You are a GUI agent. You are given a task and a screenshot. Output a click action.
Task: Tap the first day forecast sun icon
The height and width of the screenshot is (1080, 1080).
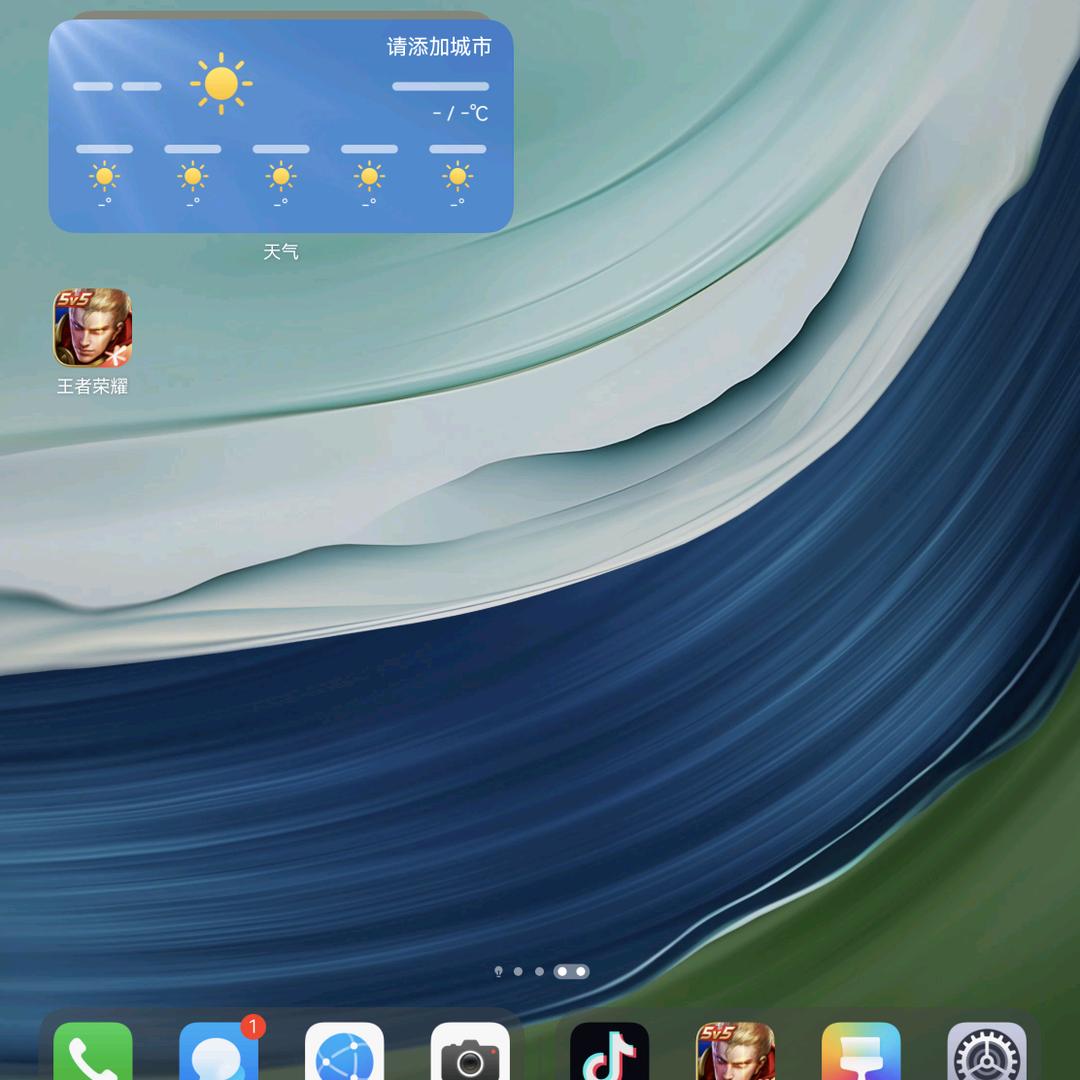[x=104, y=177]
